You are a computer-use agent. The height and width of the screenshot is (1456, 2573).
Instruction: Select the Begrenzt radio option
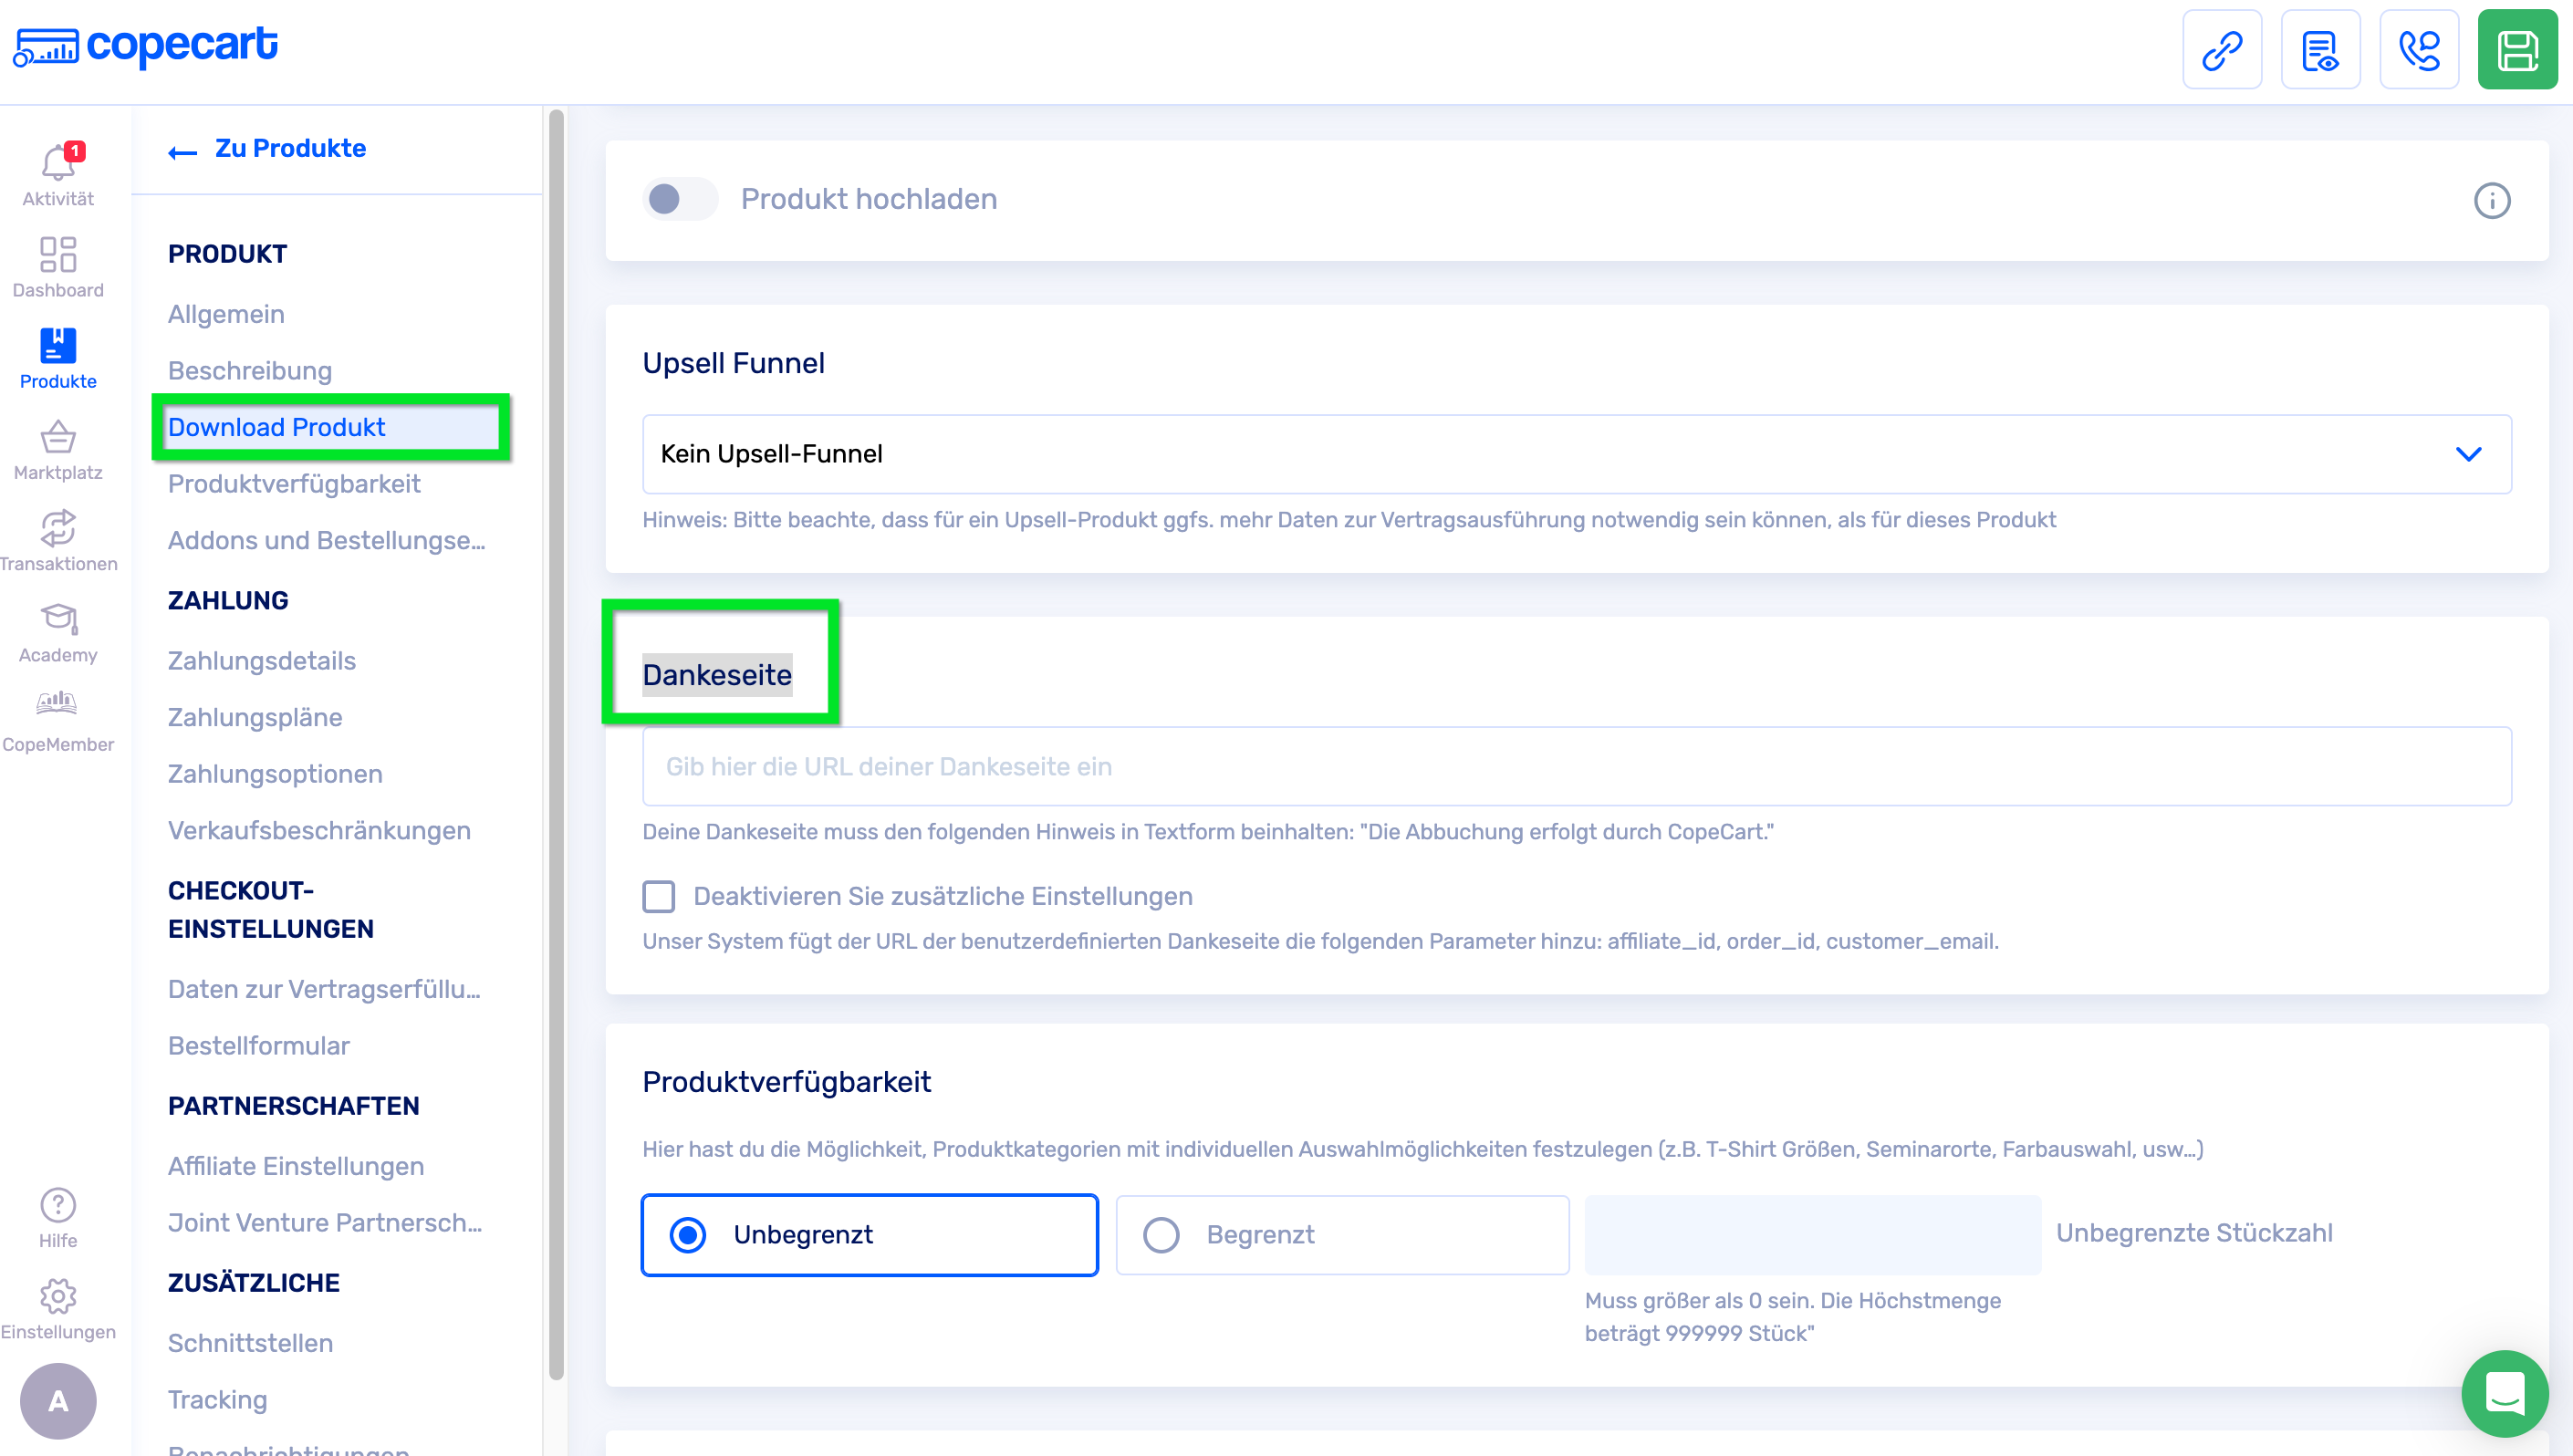tap(1161, 1235)
